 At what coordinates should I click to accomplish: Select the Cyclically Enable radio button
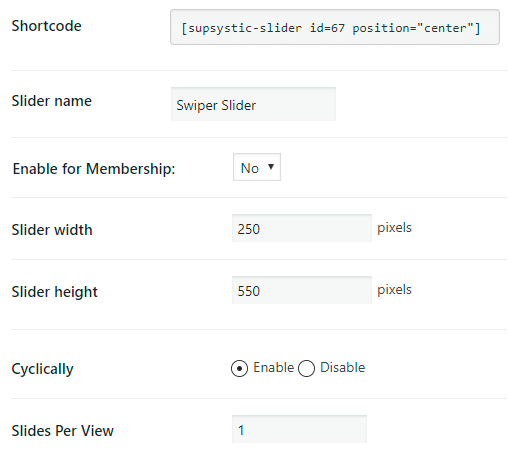pyautogui.click(x=239, y=368)
